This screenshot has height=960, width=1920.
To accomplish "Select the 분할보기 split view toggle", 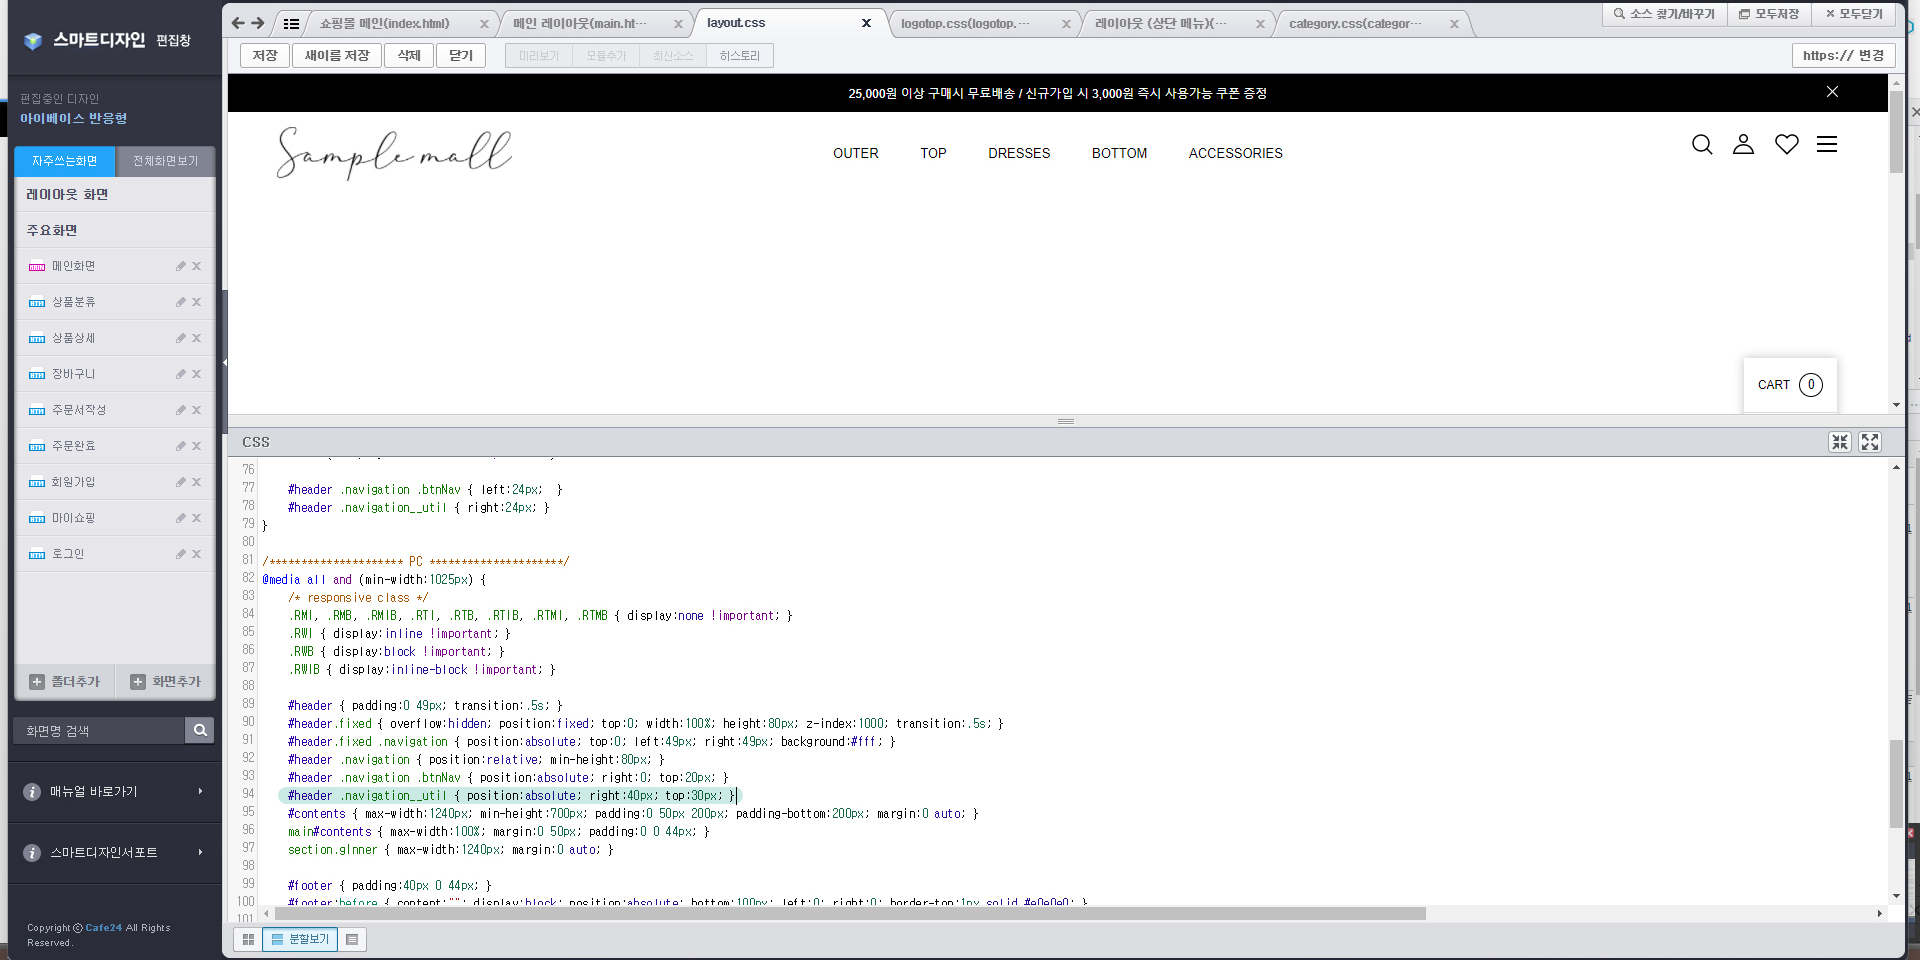I will 300,940.
